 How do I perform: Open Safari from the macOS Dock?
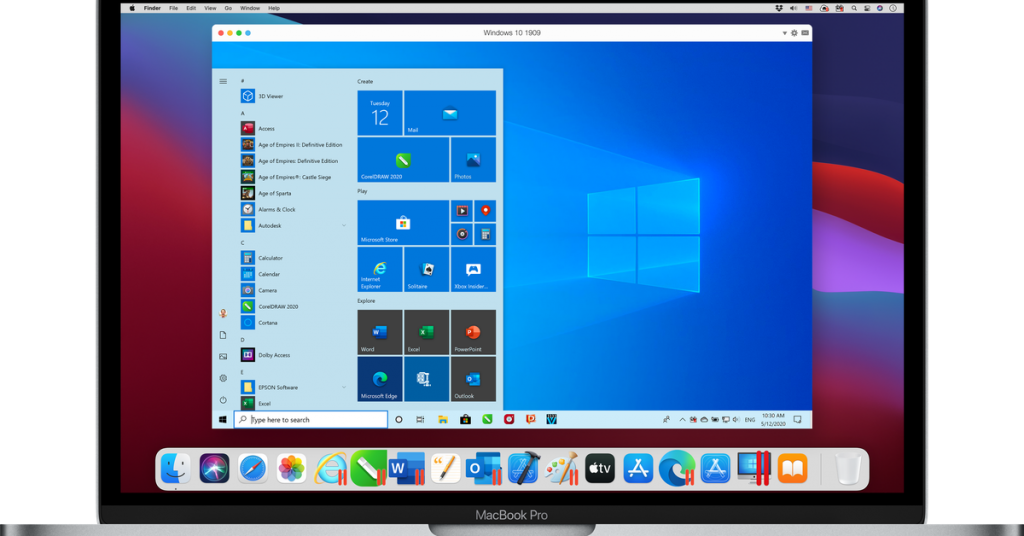point(252,468)
